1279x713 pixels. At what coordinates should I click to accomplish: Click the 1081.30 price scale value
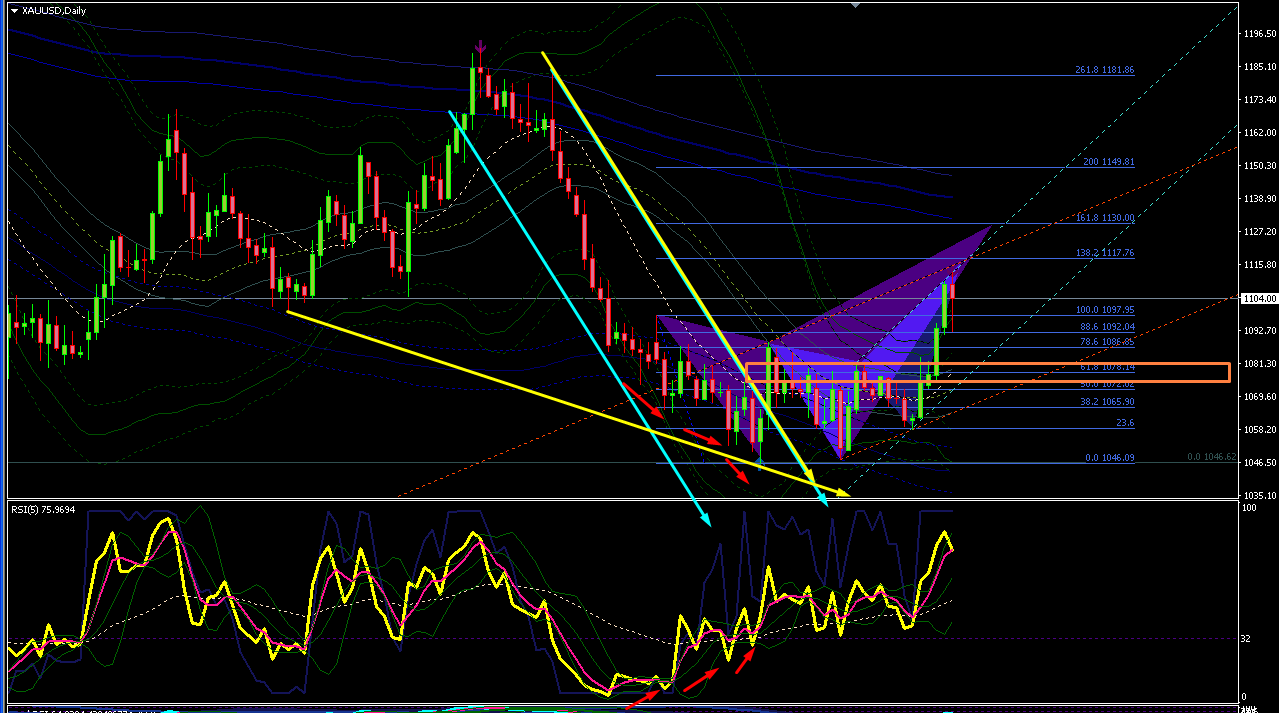1259,363
